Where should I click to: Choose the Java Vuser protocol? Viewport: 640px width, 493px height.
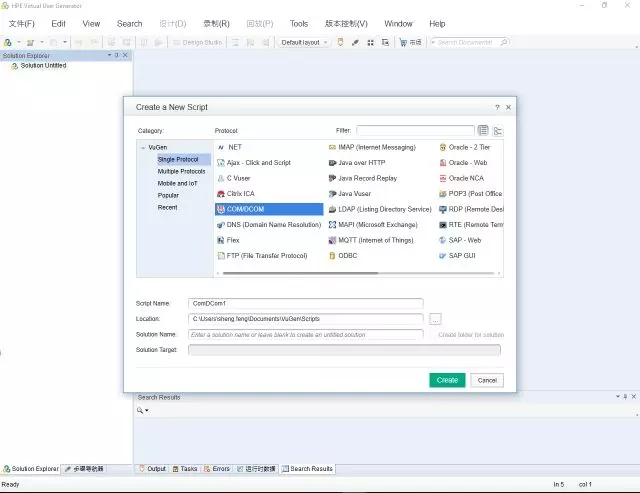350,194
